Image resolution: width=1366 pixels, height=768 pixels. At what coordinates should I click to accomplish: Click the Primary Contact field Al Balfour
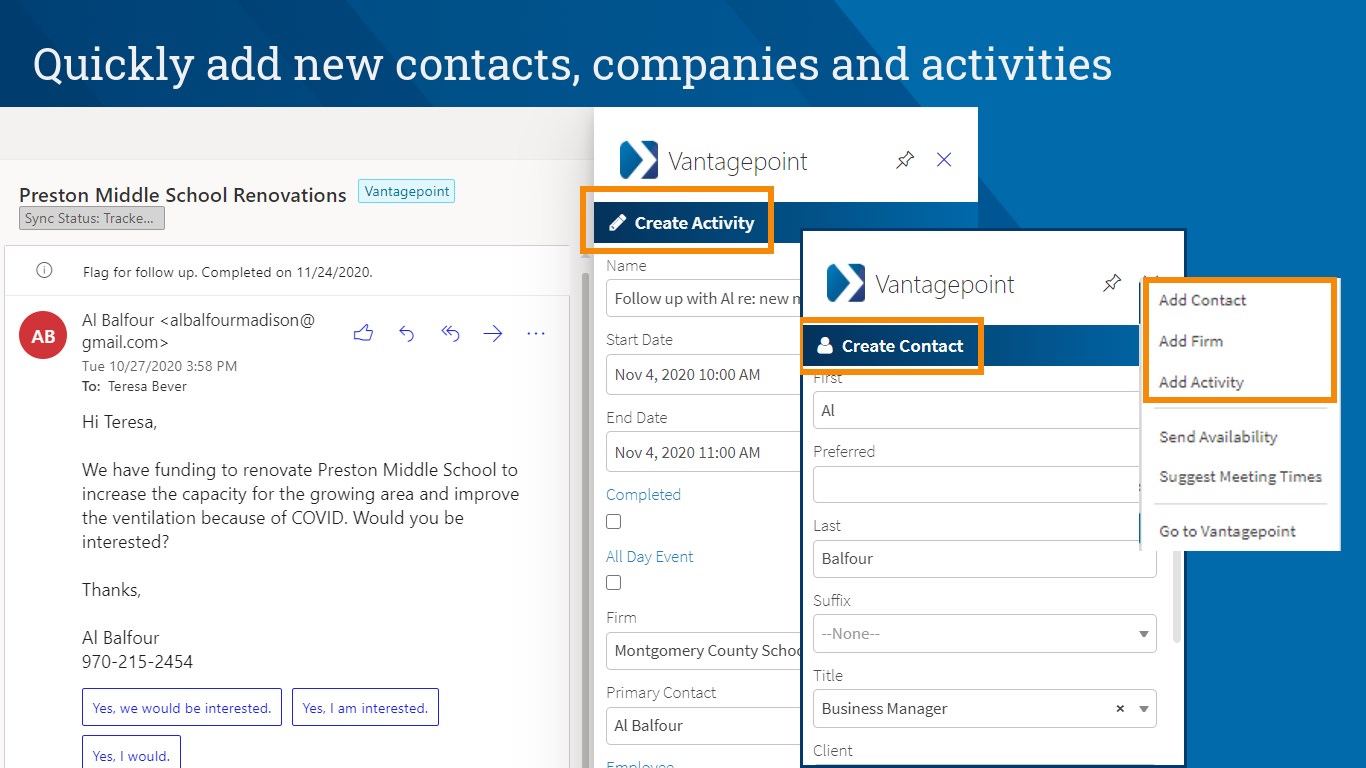point(704,725)
